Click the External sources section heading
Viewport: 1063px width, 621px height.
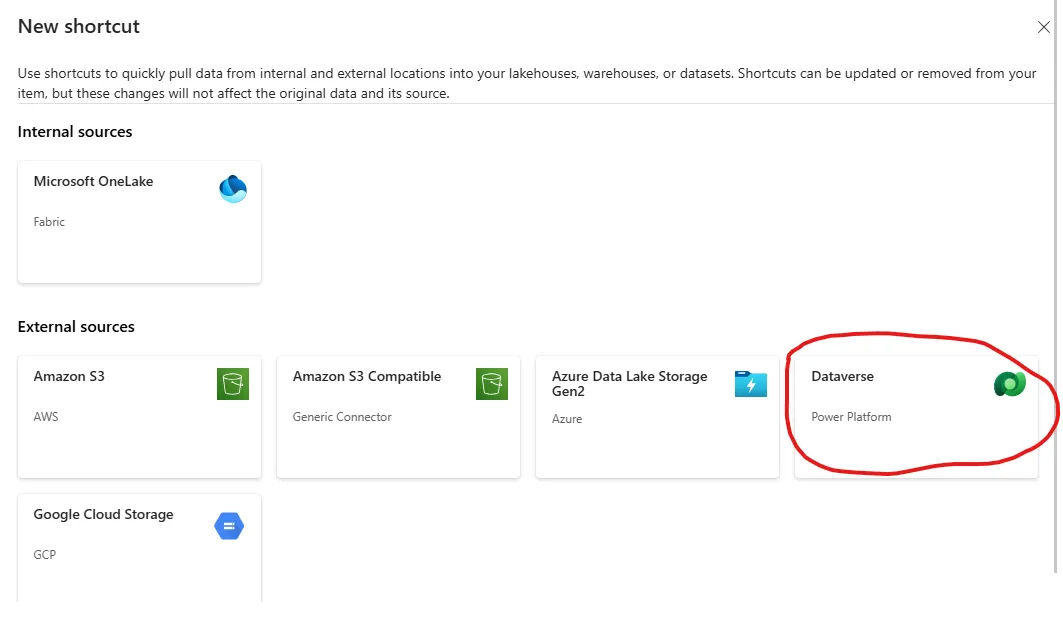[x=76, y=327]
